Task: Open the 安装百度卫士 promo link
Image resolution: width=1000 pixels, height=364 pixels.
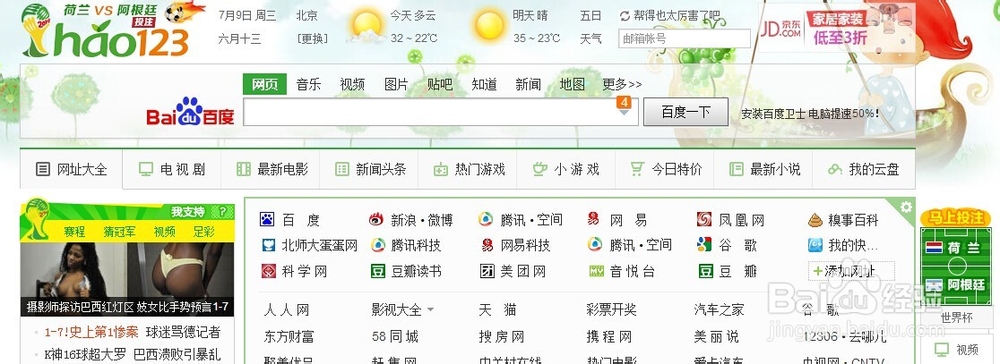Action: coord(809,113)
